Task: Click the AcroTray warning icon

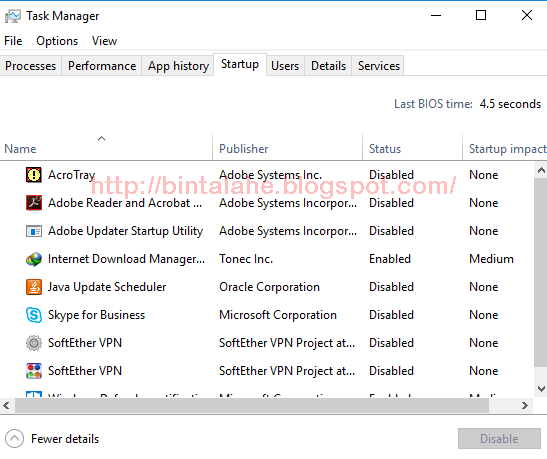Action: coord(34,175)
